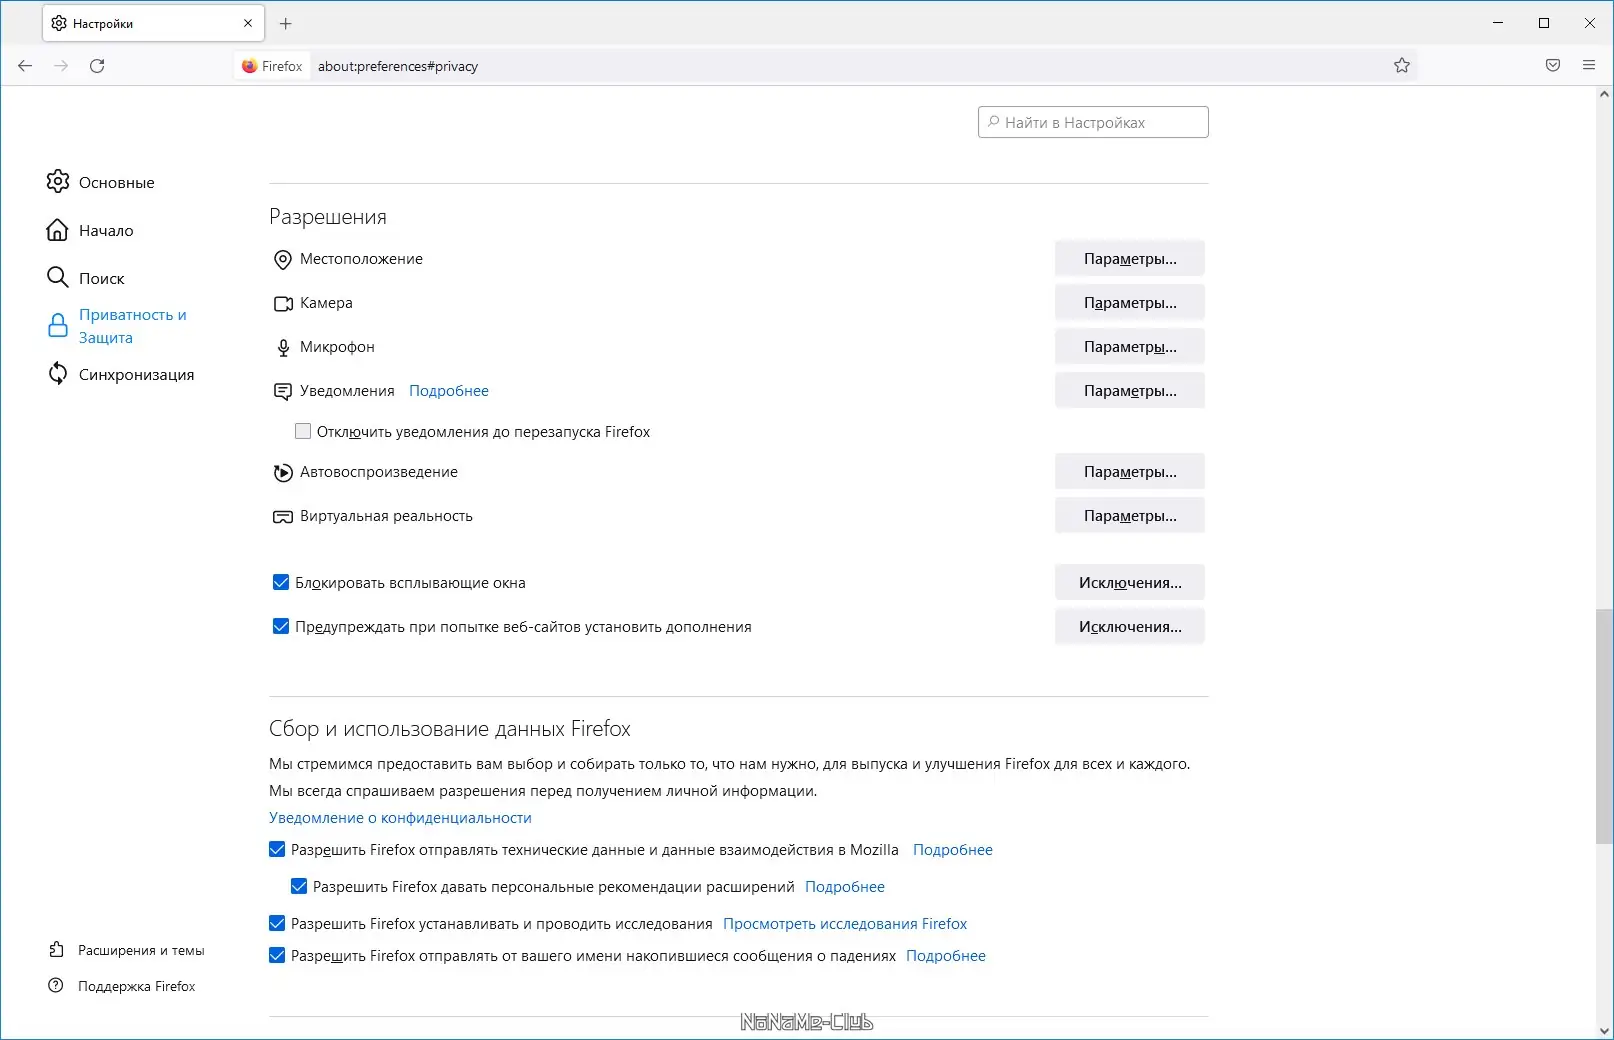
Task: Open the Firefox hamburger menu
Action: pyautogui.click(x=1589, y=66)
